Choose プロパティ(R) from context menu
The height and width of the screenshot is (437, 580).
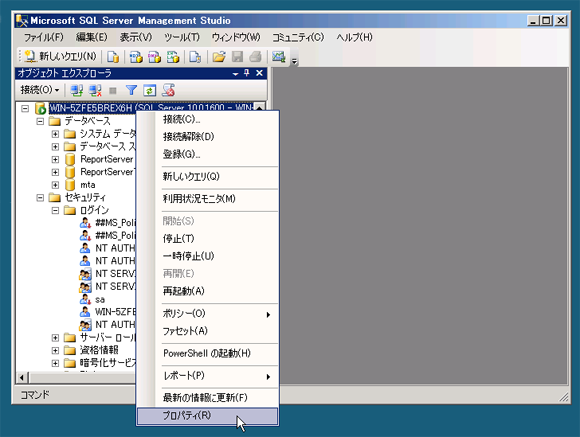click(208, 416)
